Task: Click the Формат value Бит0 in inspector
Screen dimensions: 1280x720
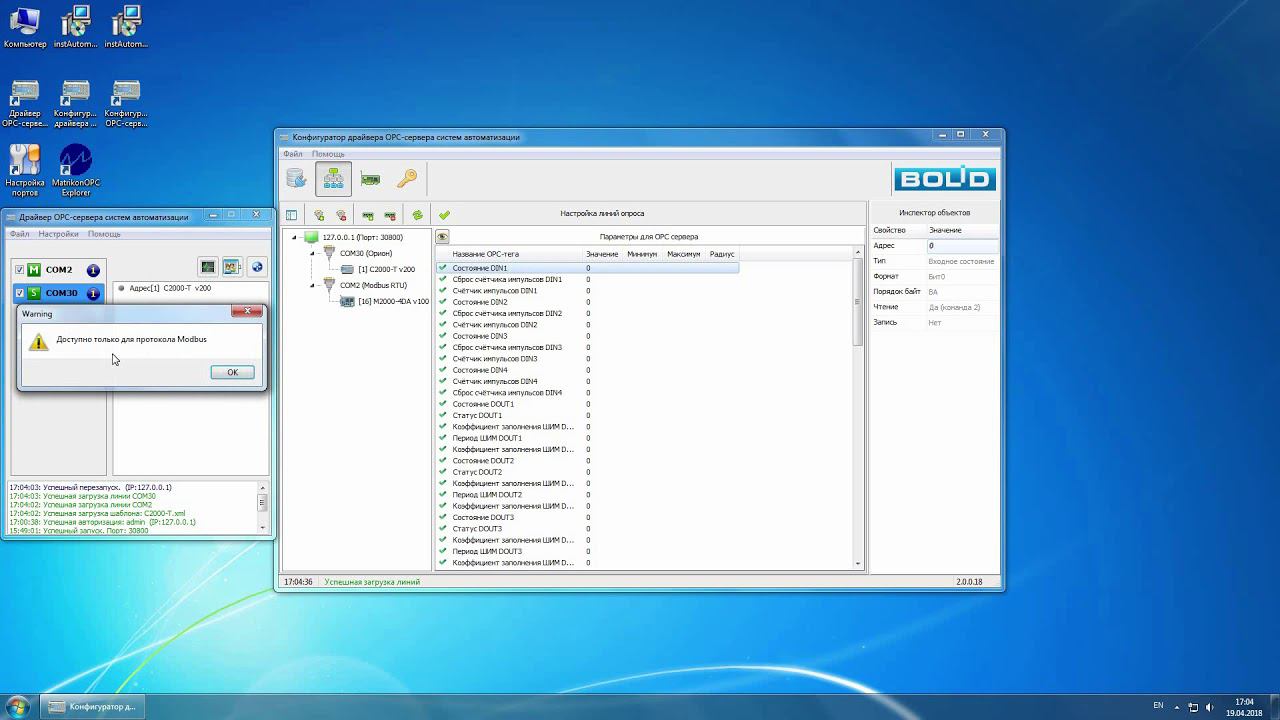Action: [x=936, y=277]
